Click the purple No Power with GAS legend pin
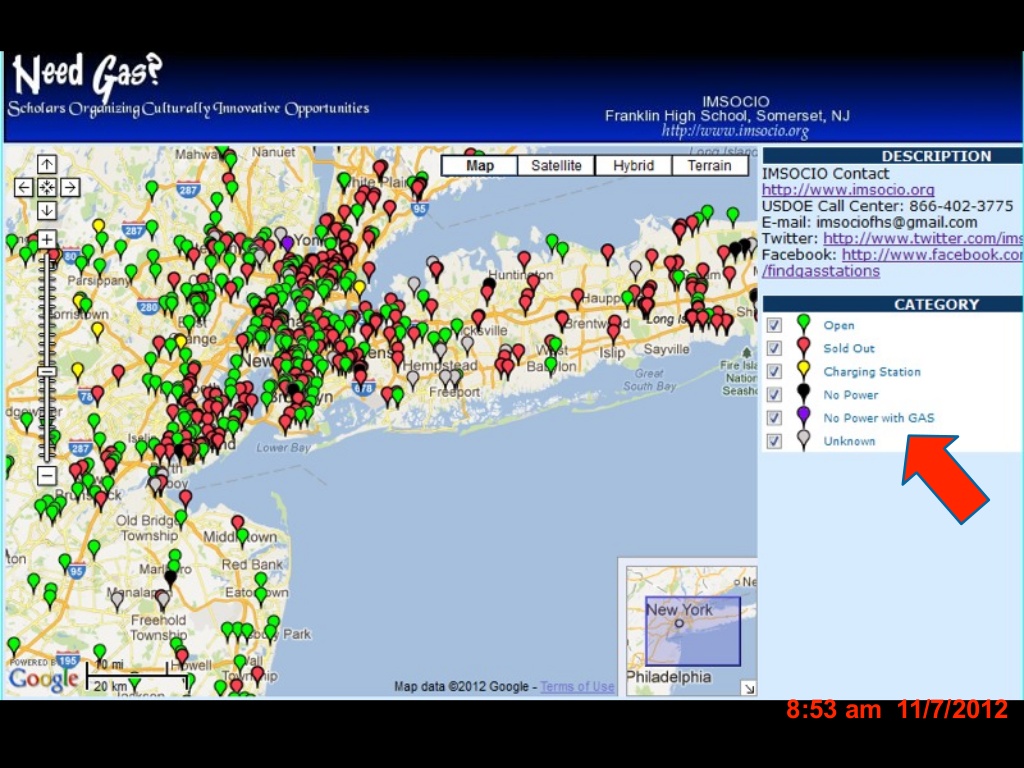1024x768 pixels. click(x=803, y=417)
